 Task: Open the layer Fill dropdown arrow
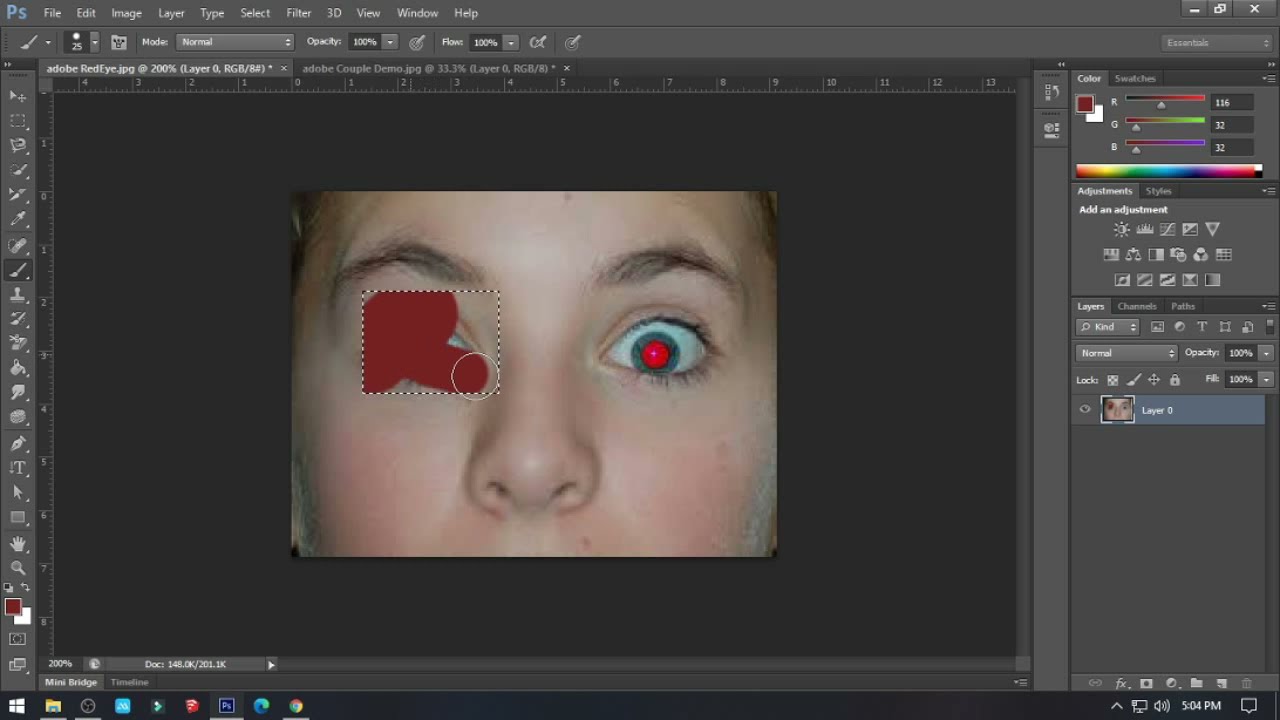pyautogui.click(x=1266, y=380)
